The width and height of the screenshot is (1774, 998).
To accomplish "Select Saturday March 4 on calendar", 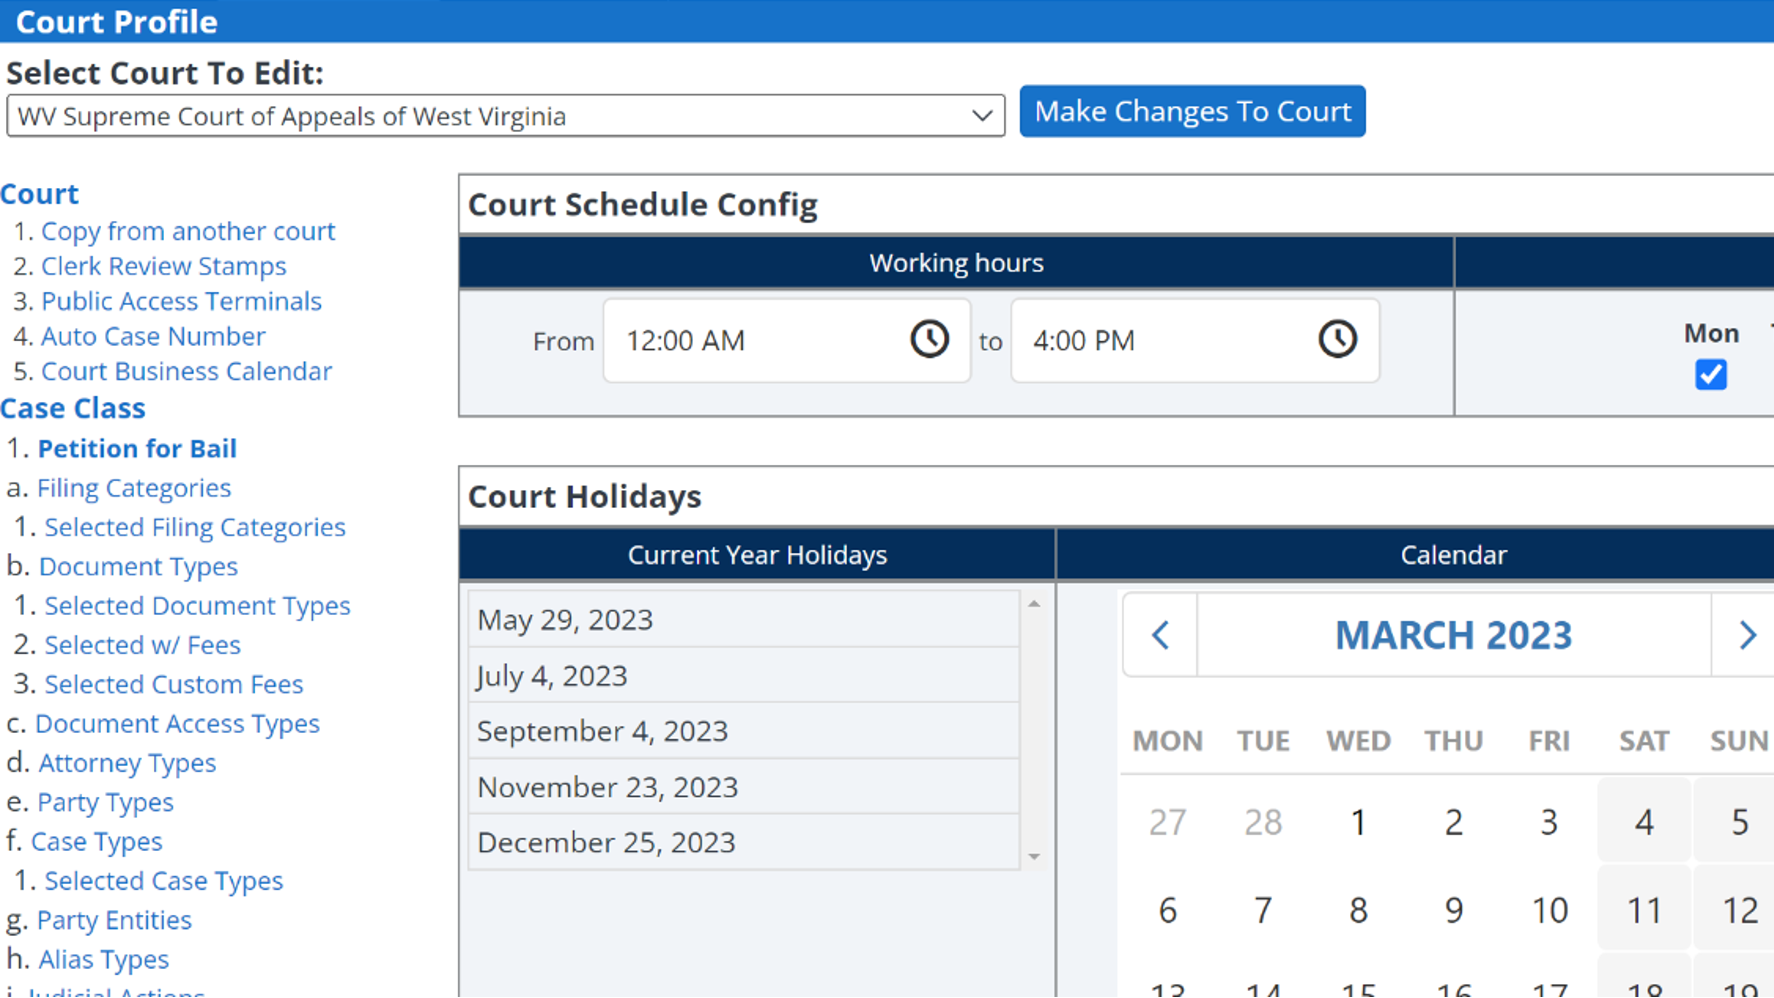I will 1644,822.
